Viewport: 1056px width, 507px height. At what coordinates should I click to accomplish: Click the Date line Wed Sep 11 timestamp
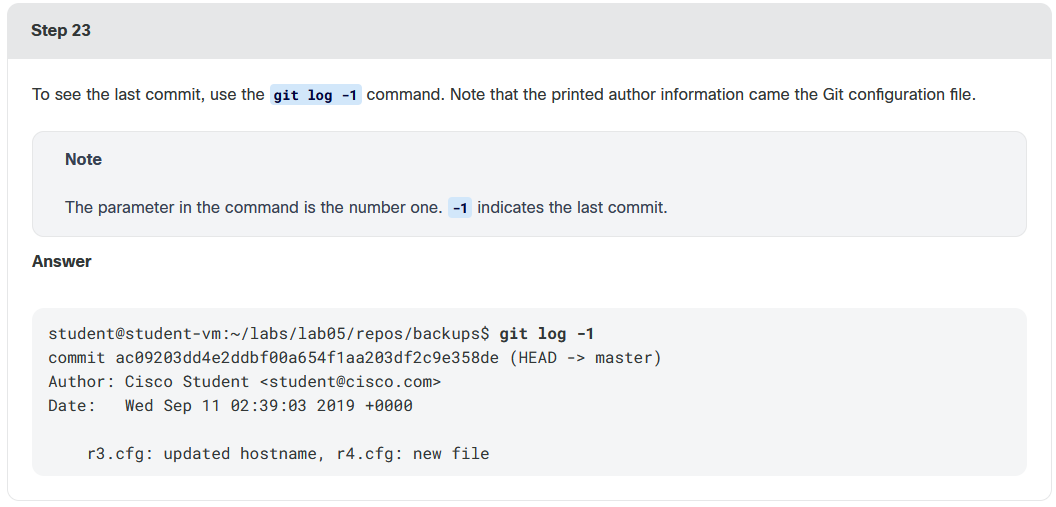pyautogui.click(x=230, y=406)
